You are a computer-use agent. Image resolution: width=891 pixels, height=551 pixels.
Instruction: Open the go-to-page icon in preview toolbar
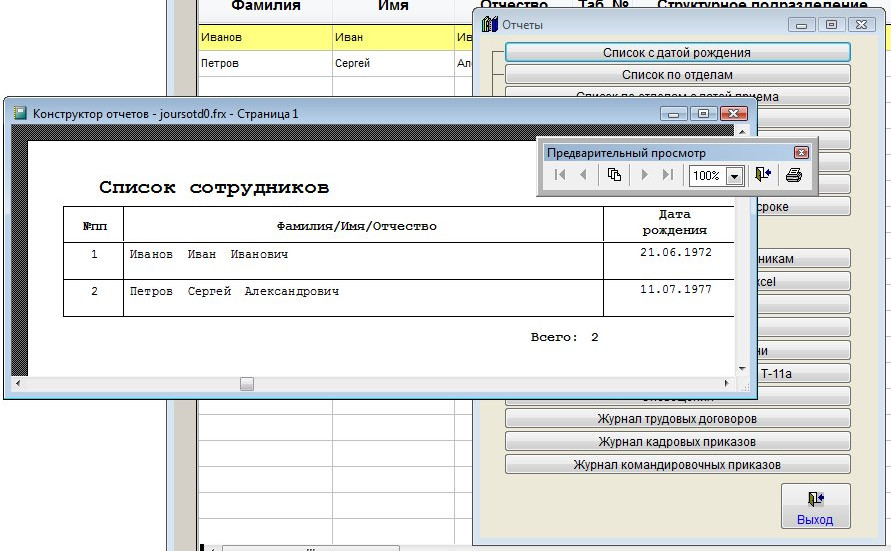tap(614, 175)
